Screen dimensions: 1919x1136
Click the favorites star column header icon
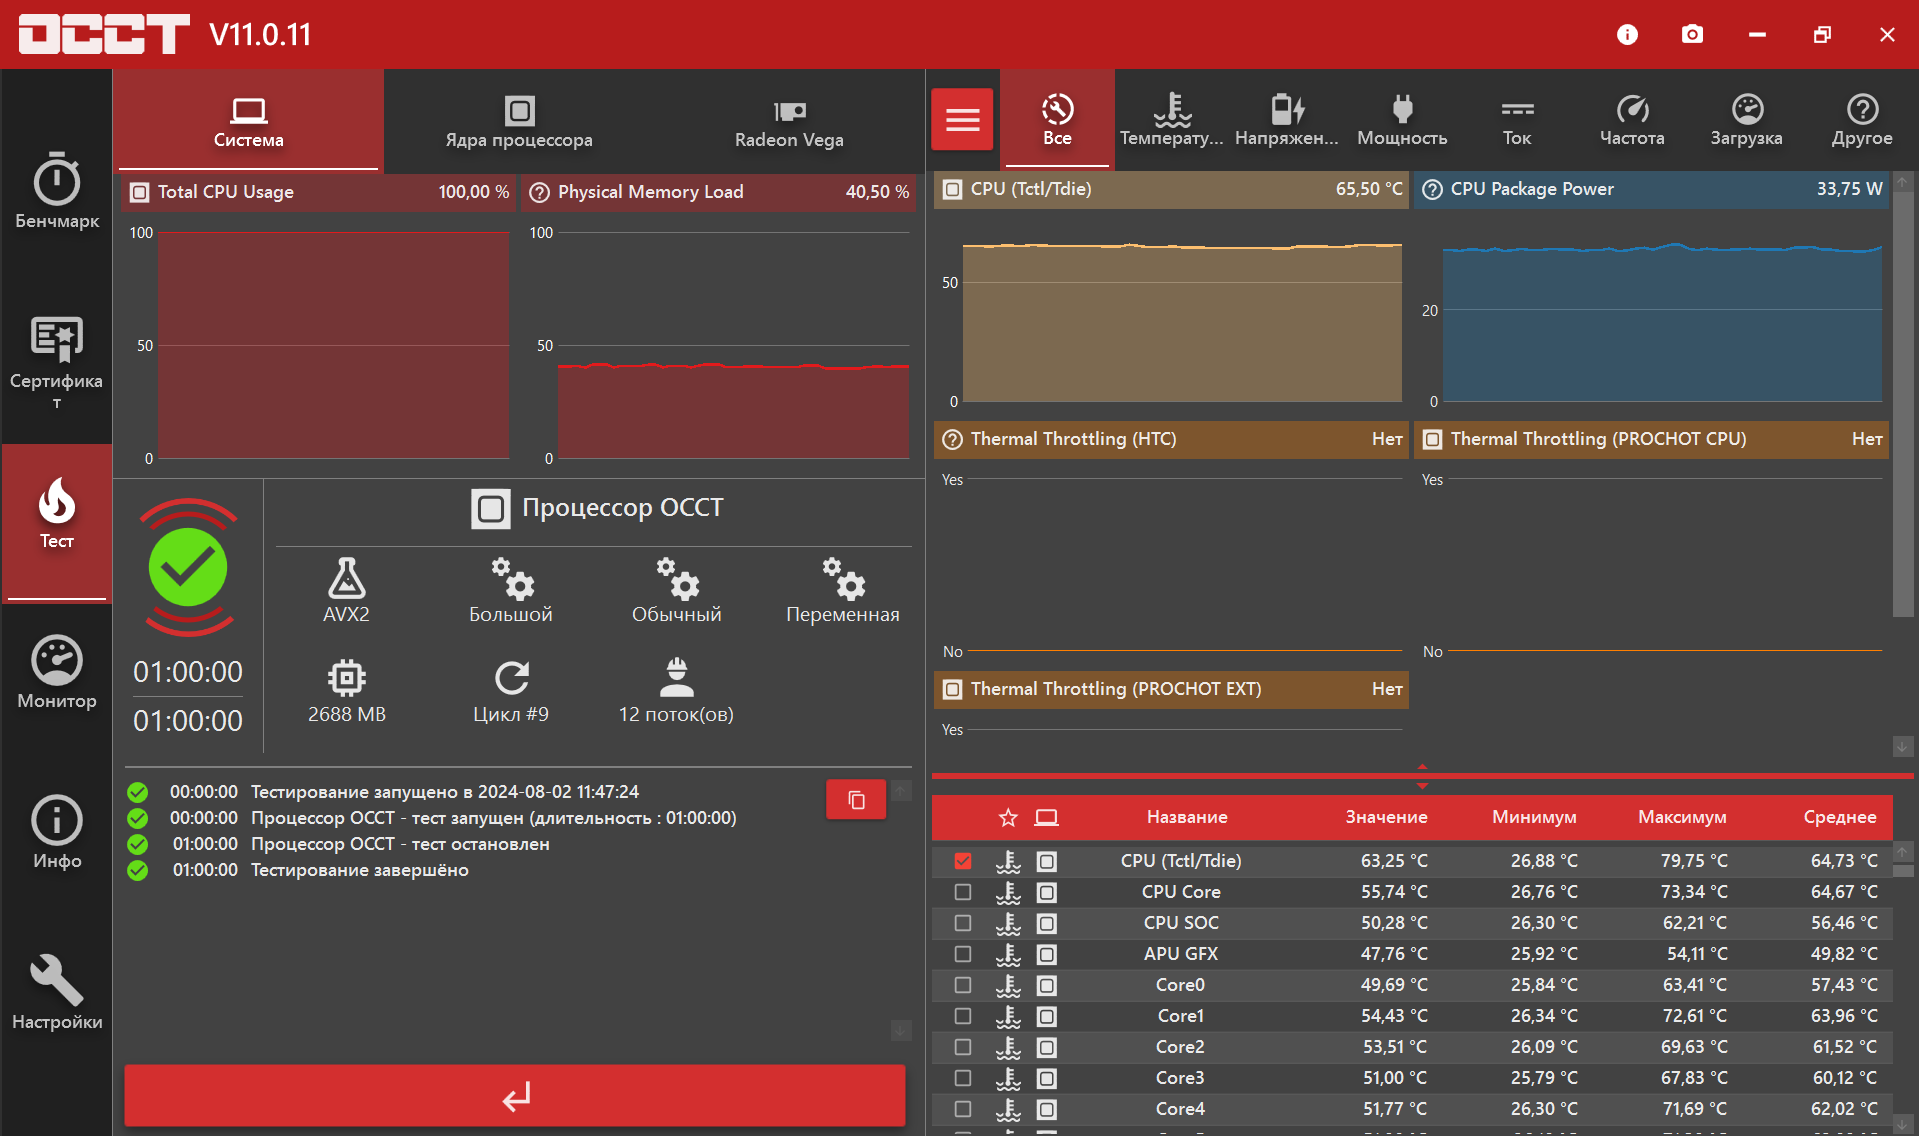pyautogui.click(x=1008, y=818)
